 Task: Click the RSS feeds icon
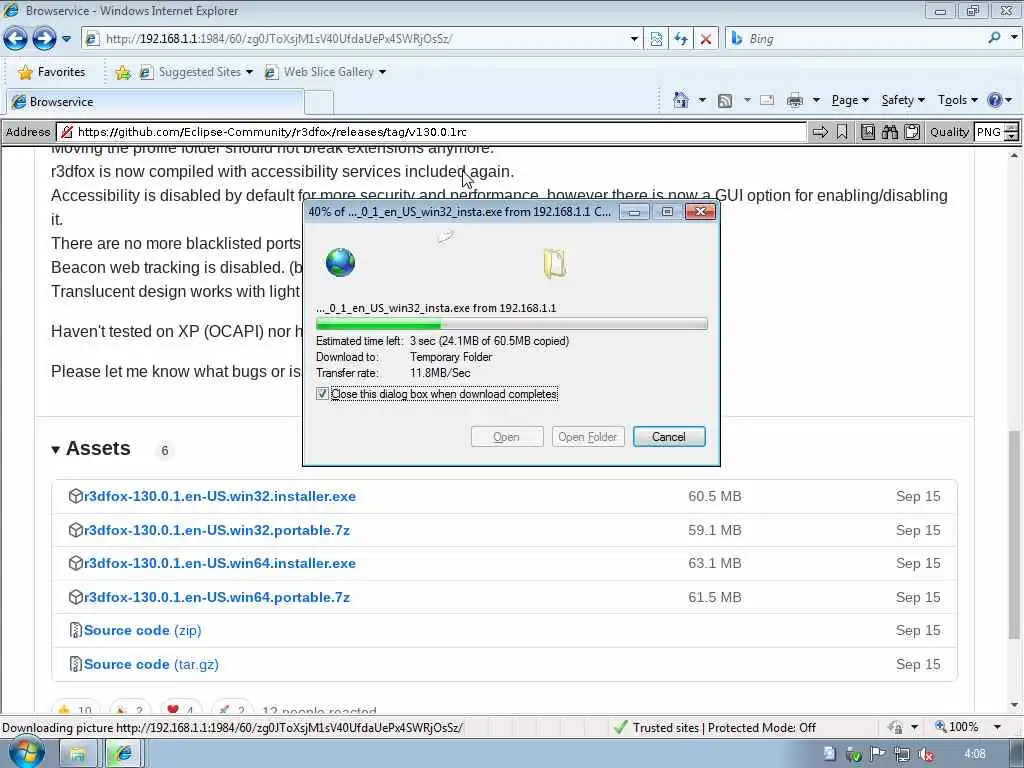(724, 101)
